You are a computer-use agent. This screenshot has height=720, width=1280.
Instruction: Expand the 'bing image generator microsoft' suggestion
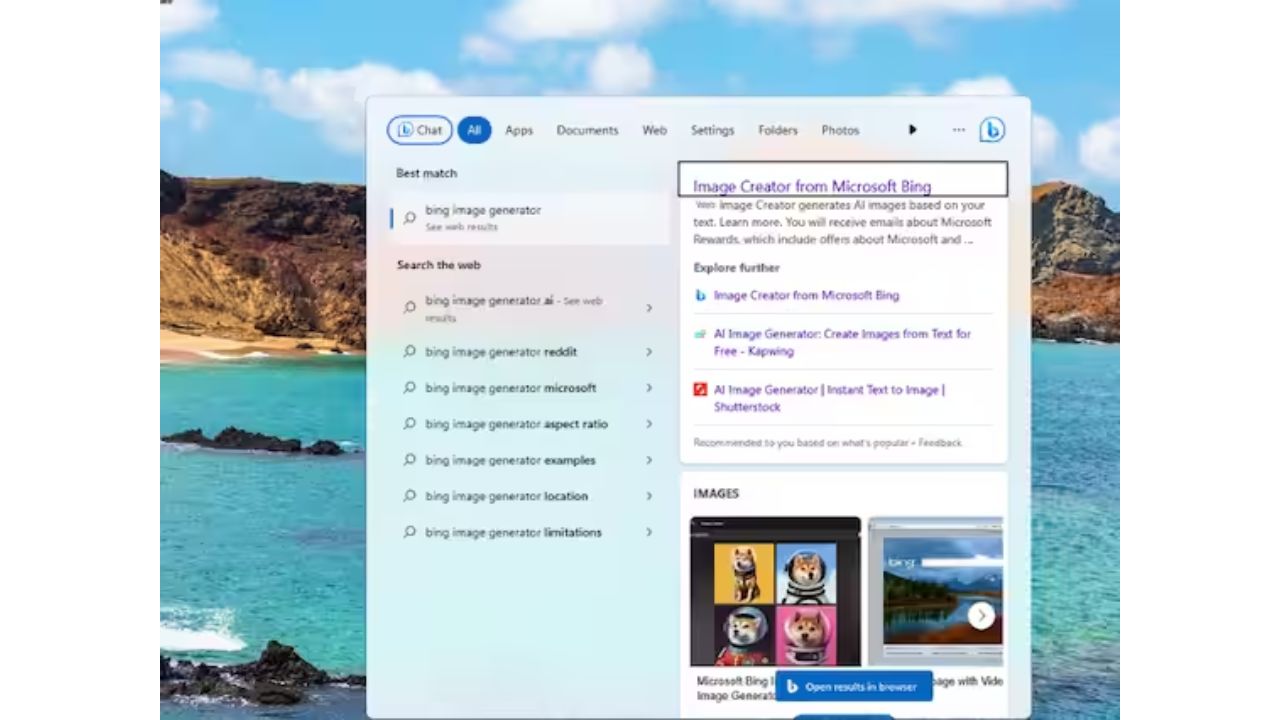(x=649, y=388)
